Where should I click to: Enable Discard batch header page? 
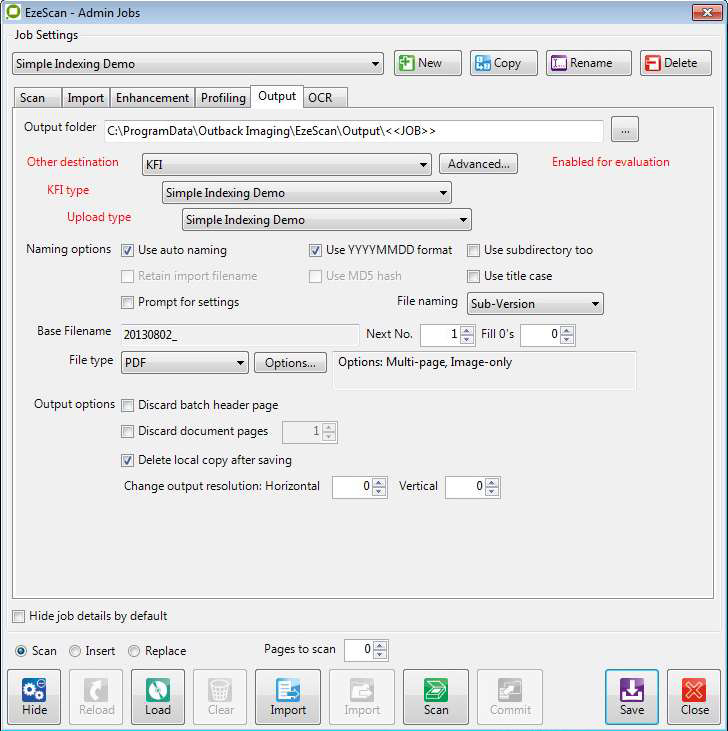(128, 405)
